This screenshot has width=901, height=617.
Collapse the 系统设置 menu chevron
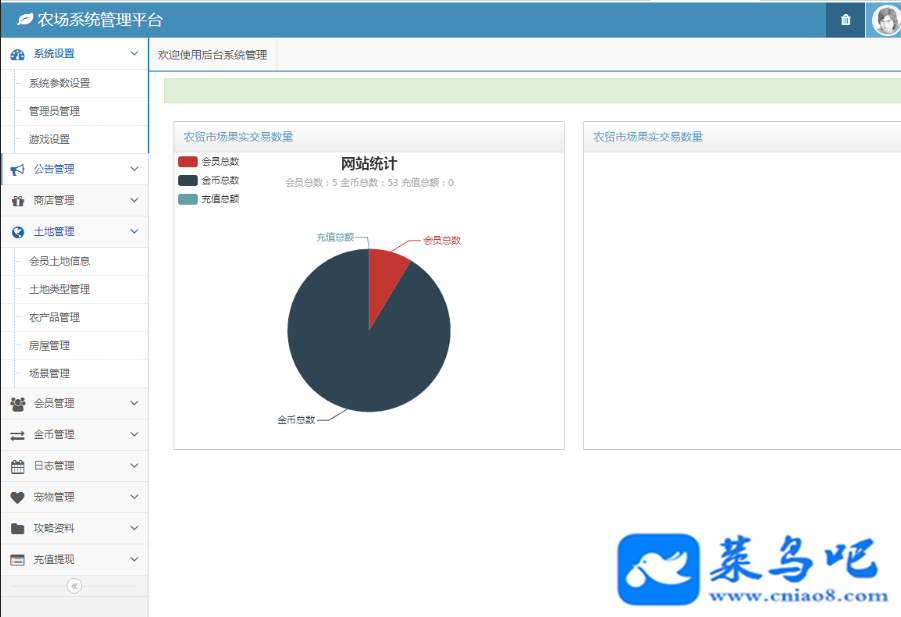pyautogui.click(x=134, y=53)
